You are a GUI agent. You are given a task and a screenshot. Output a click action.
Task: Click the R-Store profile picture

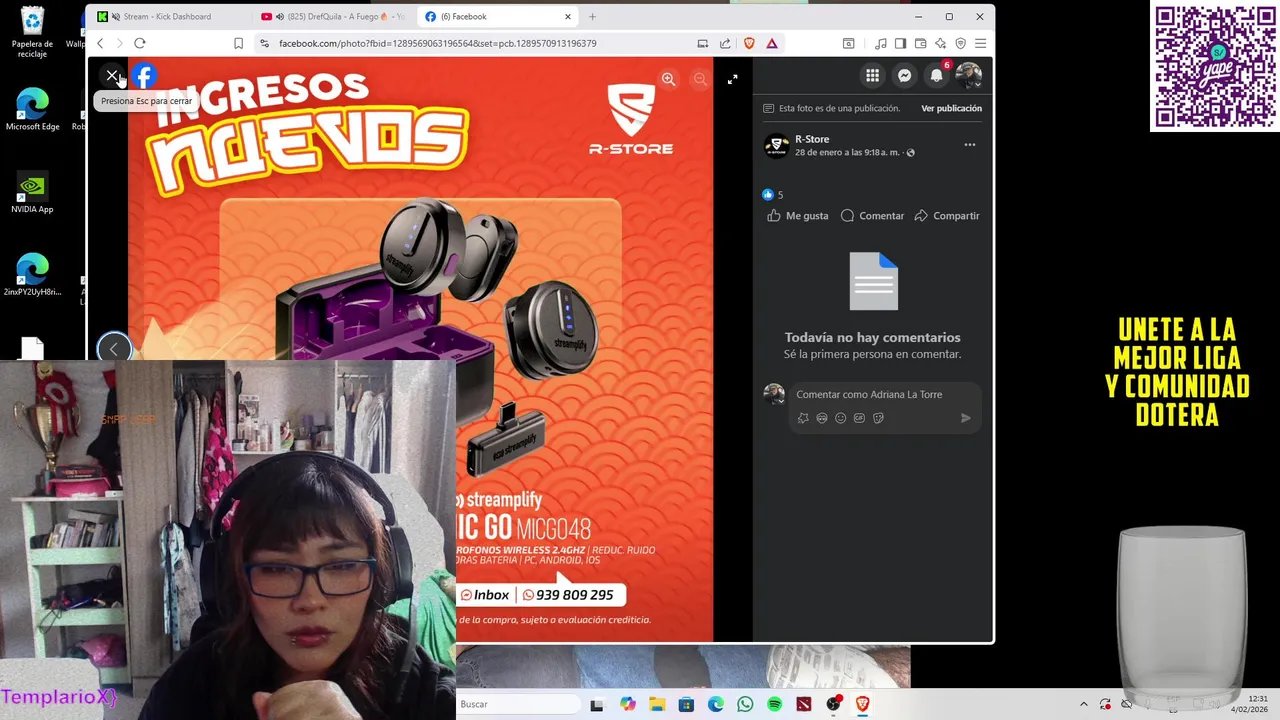coord(776,146)
